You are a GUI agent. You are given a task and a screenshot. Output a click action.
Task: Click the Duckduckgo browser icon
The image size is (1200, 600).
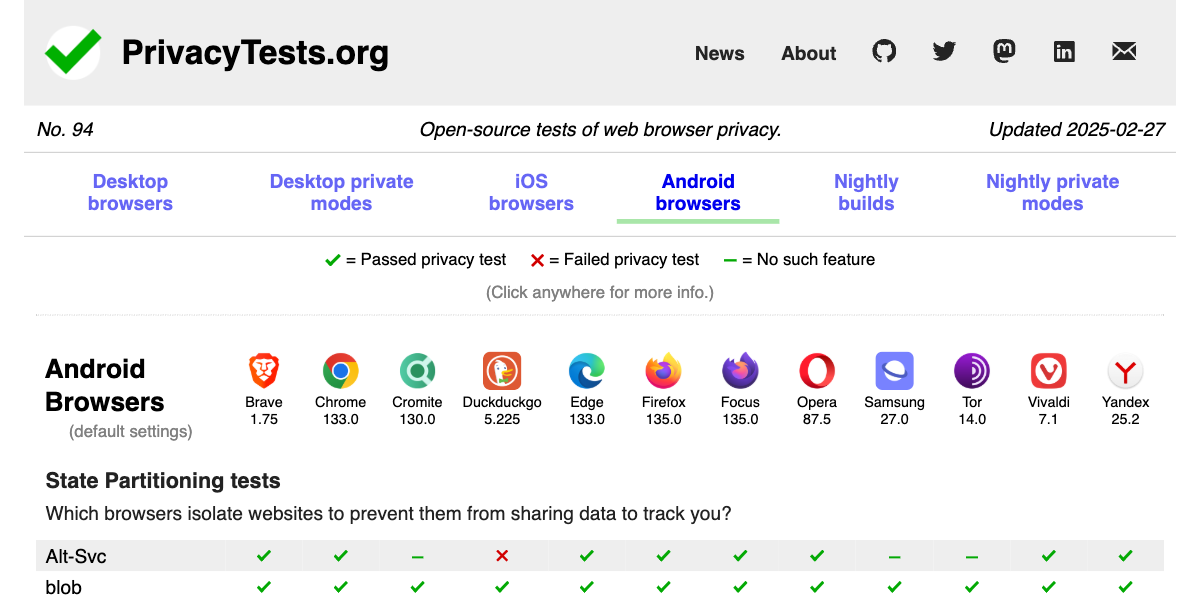tap(502, 371)
